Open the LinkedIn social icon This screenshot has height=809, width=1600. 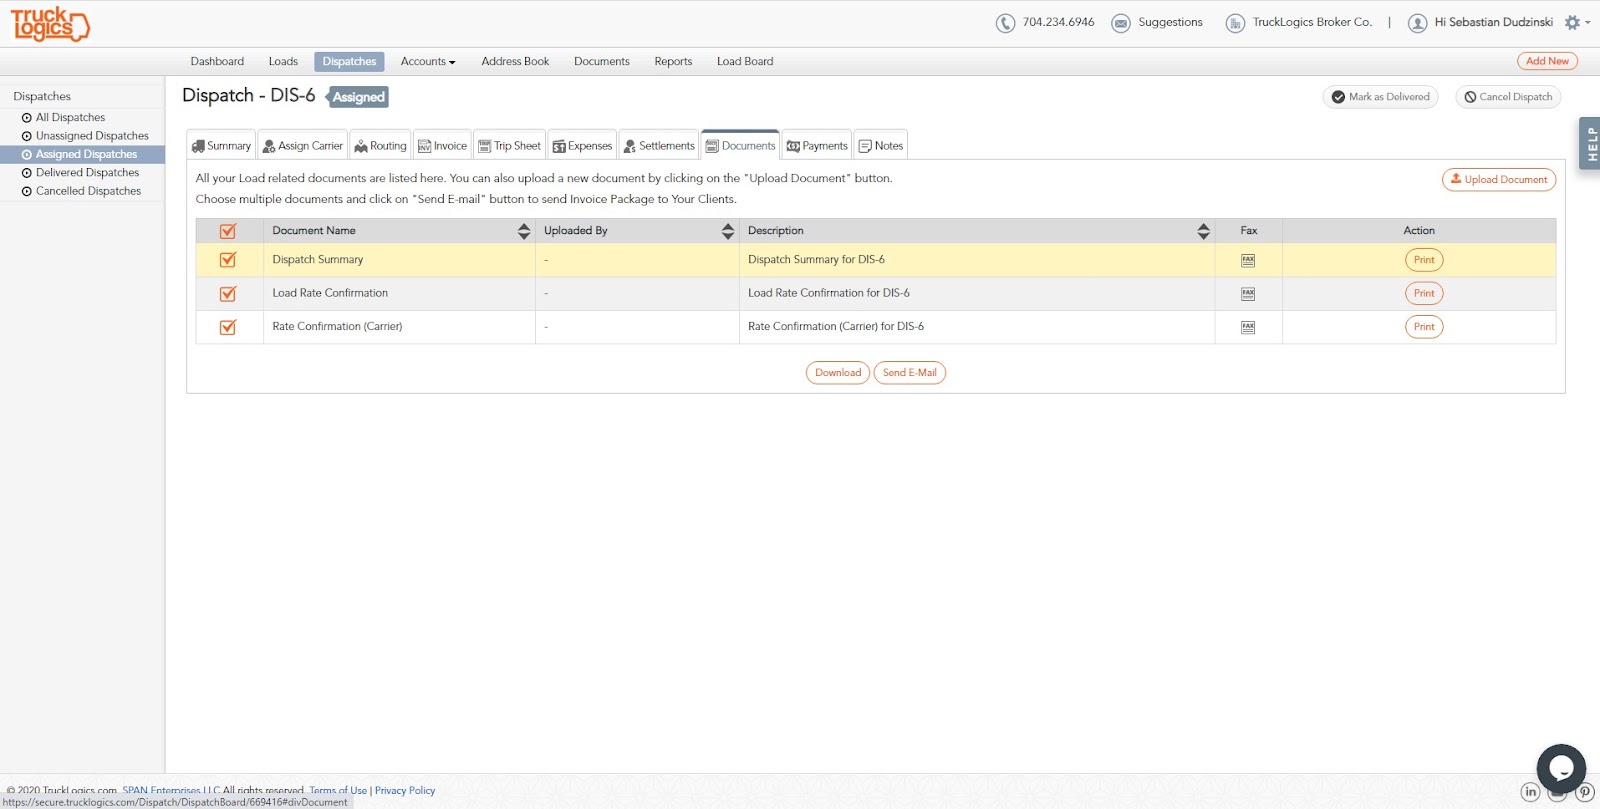[x=1530, y=792]
